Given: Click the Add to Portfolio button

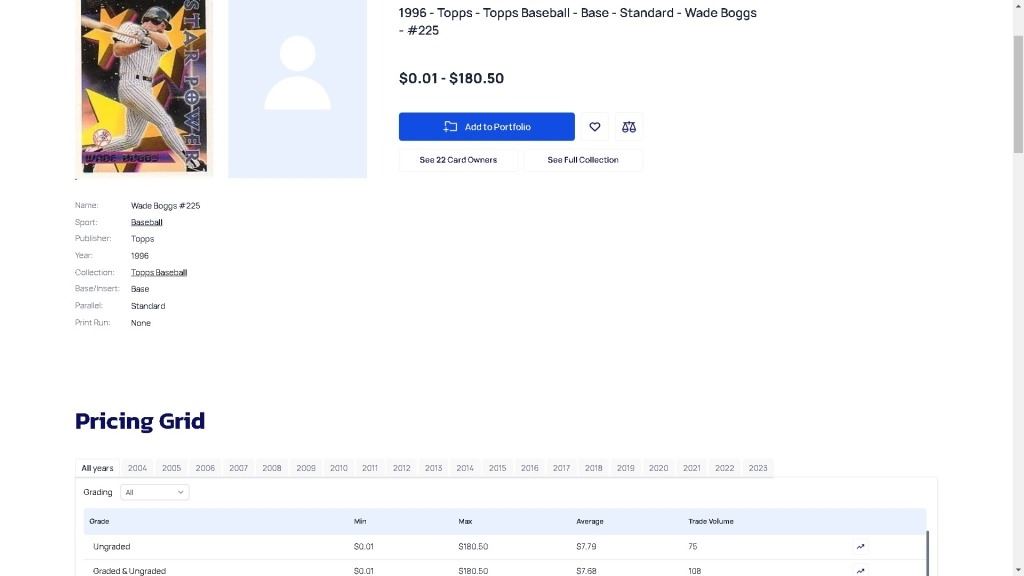Looking at the screenshot, I should [x=486, y=127].
